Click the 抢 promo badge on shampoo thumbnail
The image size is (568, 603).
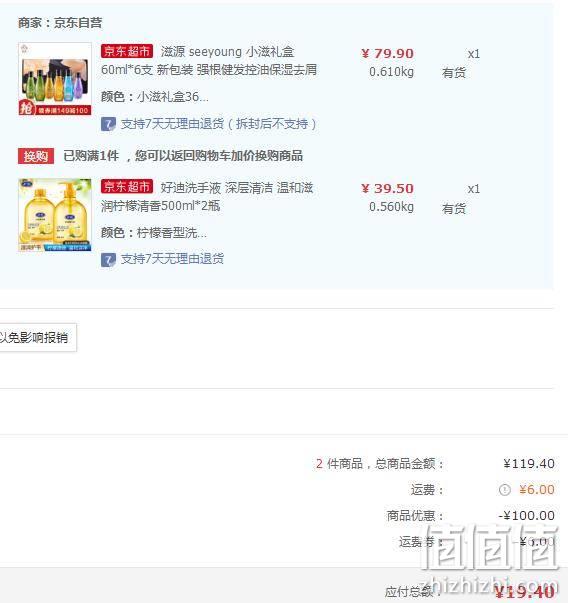pyautogui.click(x=27, y=108)
